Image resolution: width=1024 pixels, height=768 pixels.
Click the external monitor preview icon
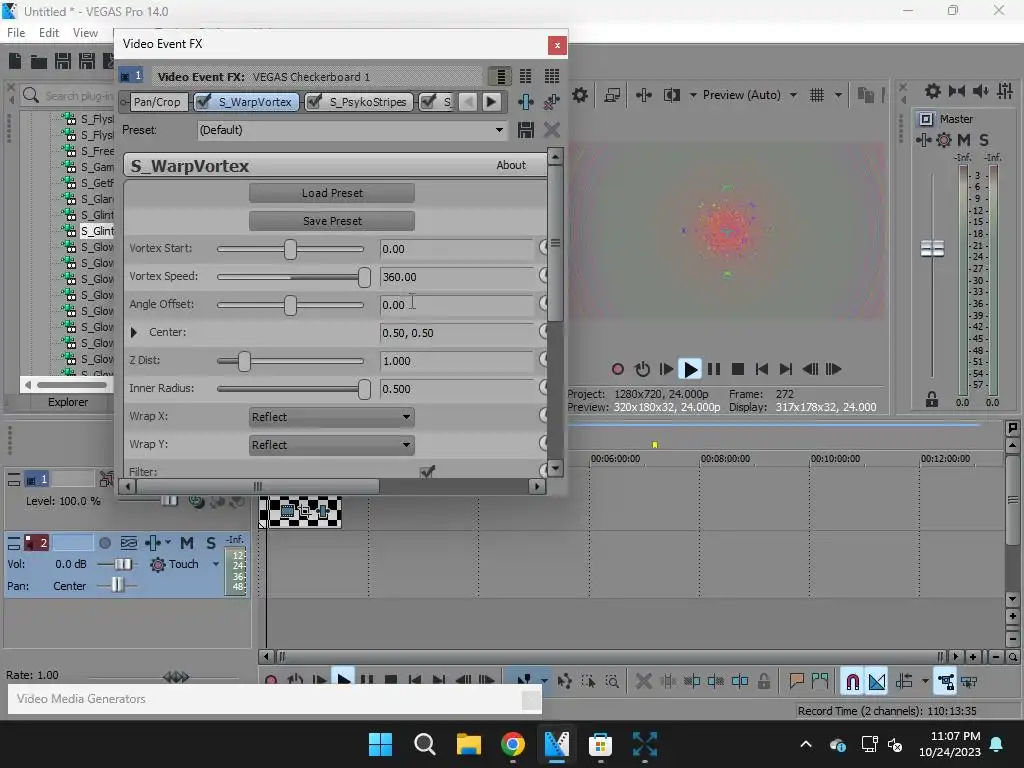pyautogui.click(x=612, y=95)
